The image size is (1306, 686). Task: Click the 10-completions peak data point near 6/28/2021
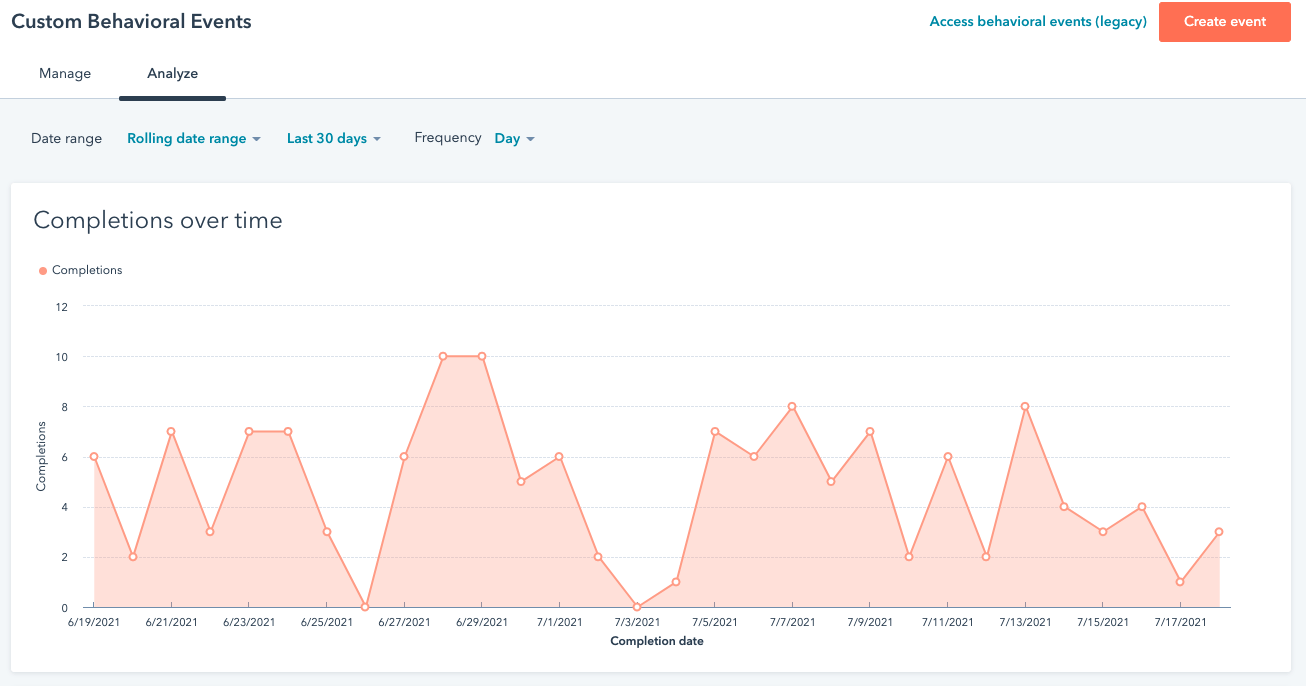443,356
